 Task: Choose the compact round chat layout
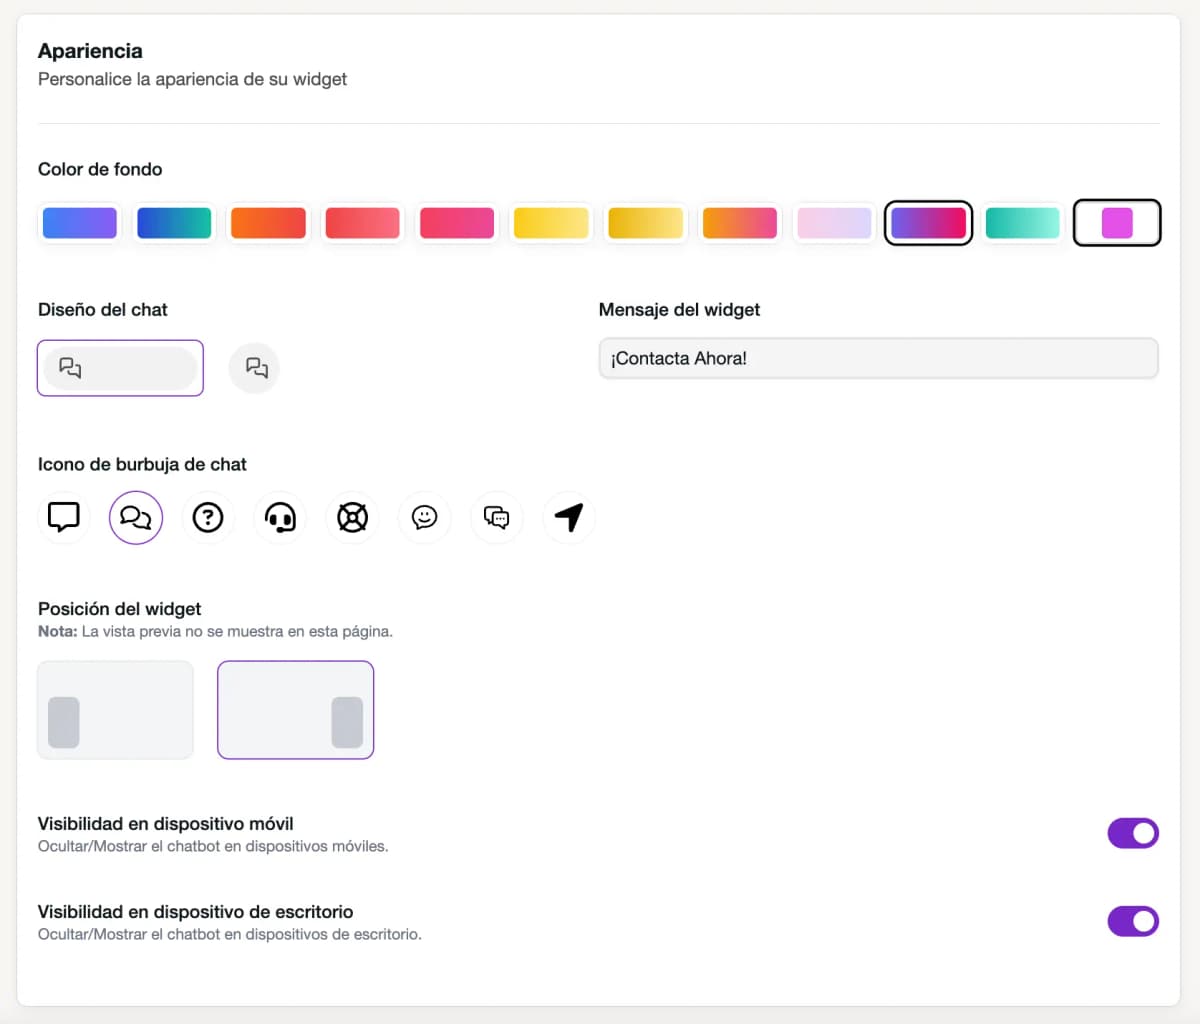point(255,368)
